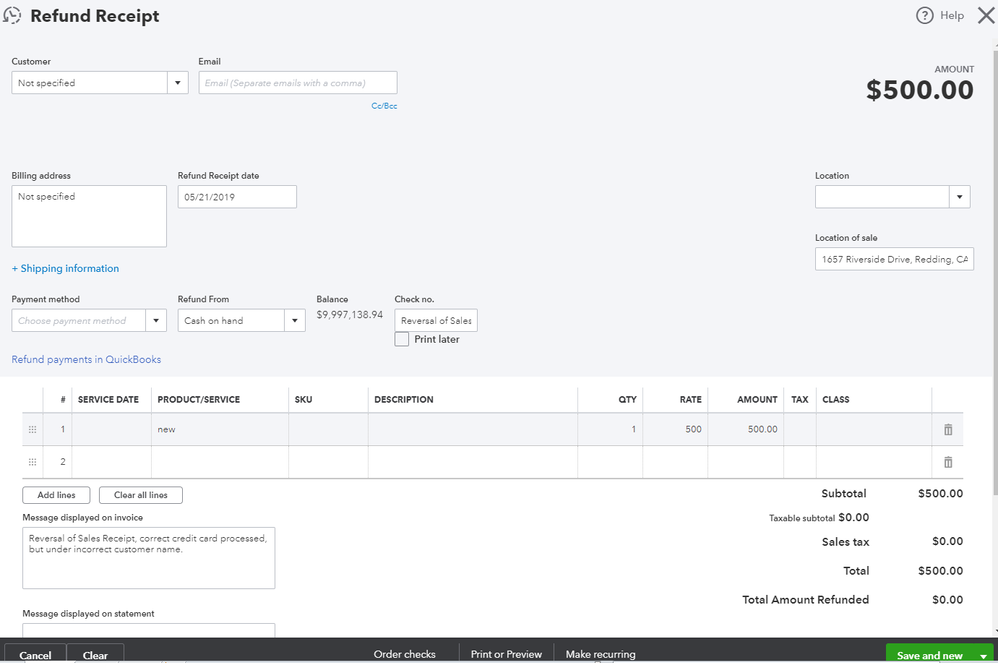998x663 pixels.
Task: Open the Cc/Bcc link
Action: click(384, 106)
